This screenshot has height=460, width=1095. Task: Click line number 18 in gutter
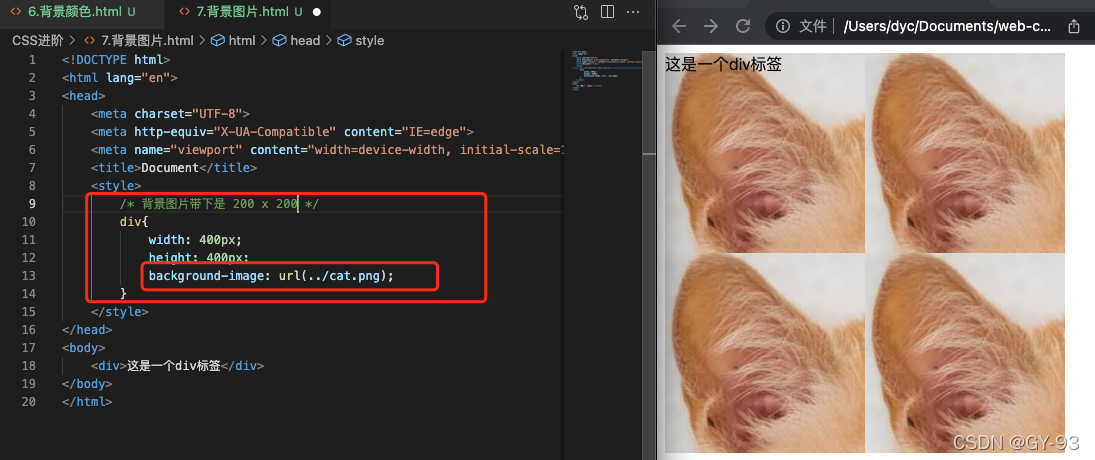[29, 366]
